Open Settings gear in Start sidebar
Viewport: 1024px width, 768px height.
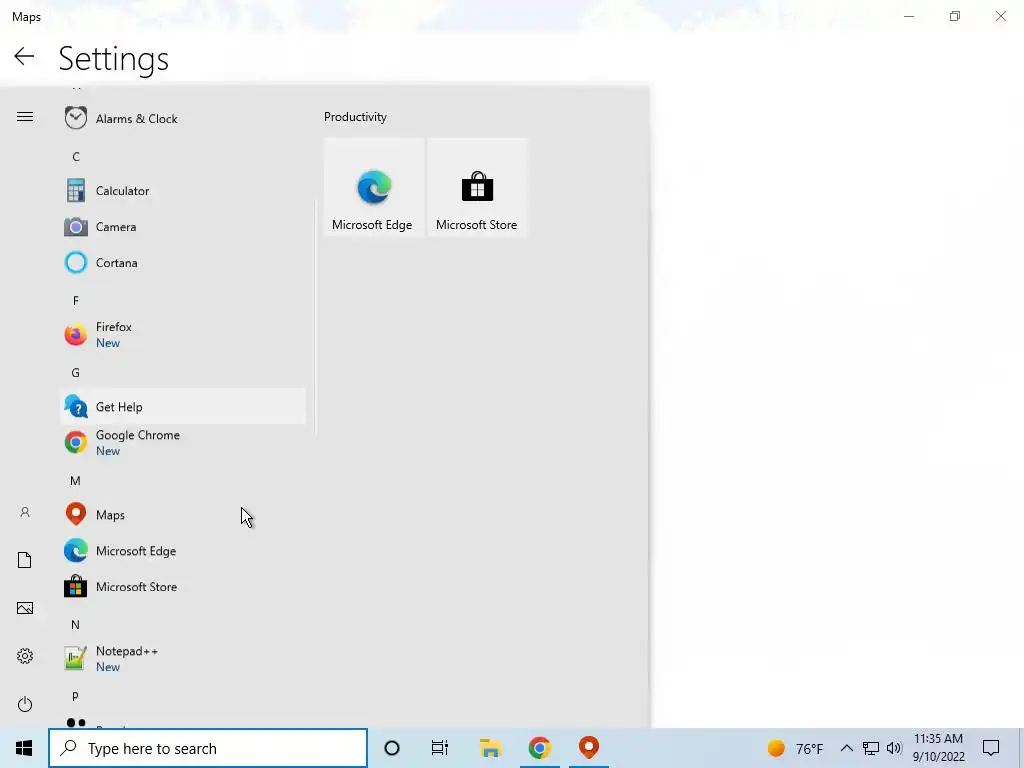(25, 656)
